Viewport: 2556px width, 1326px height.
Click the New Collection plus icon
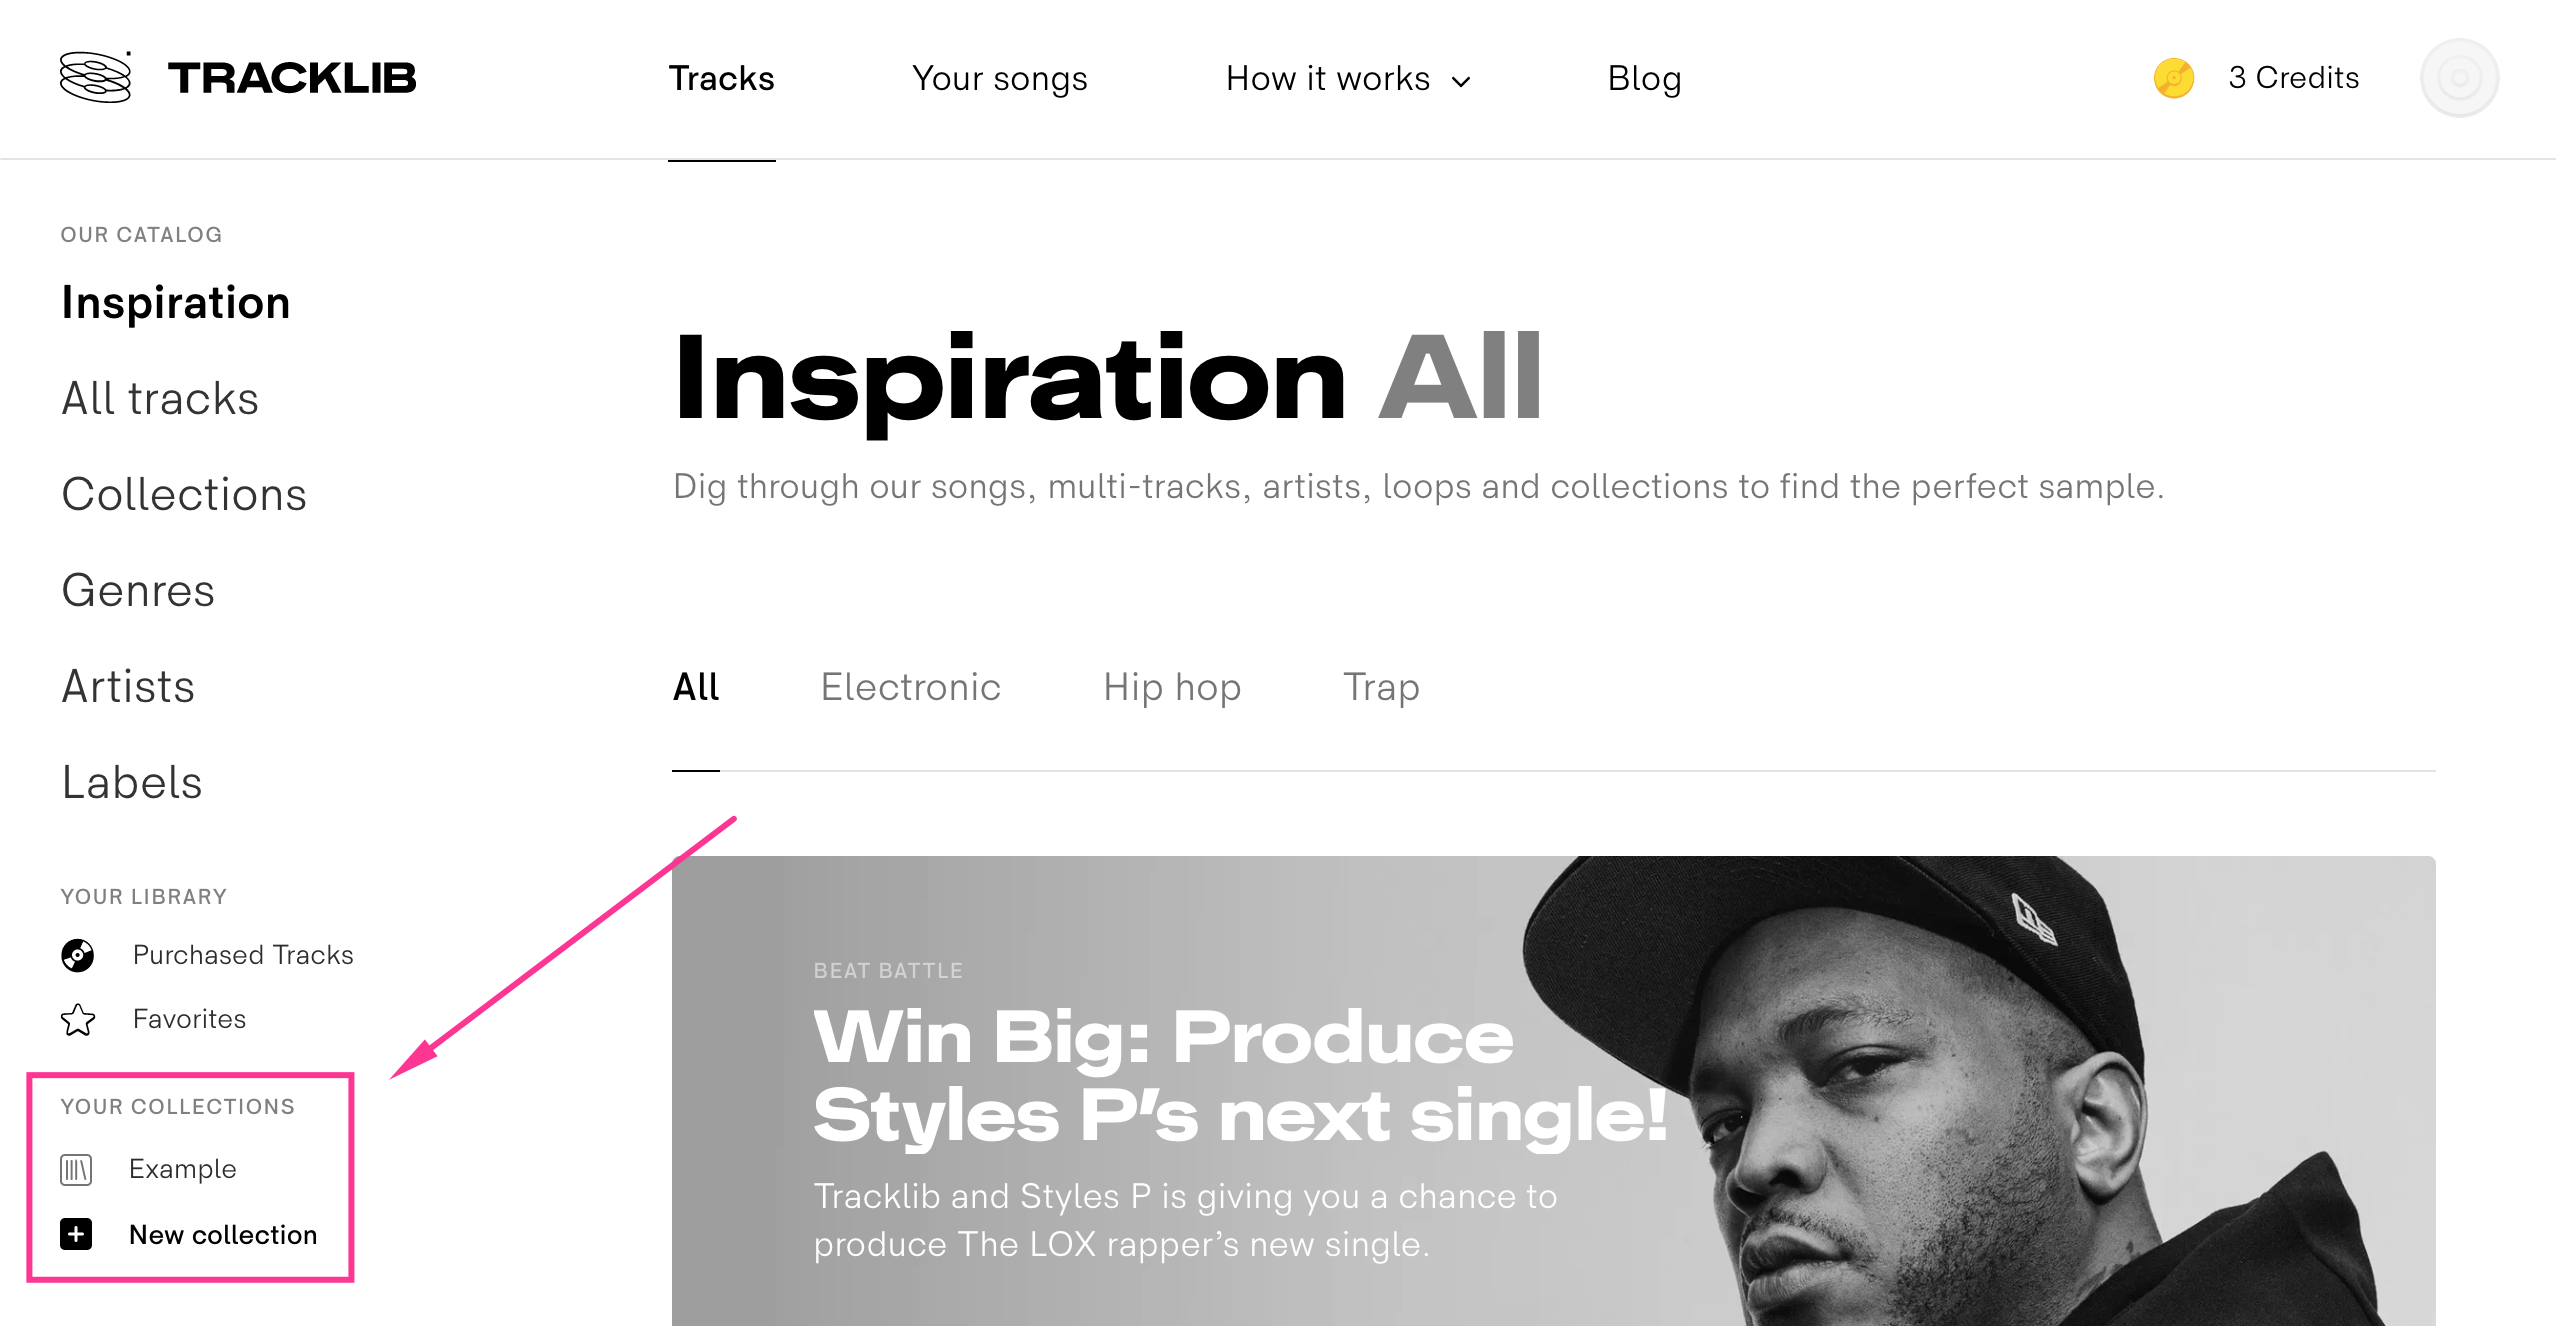[79, 1231]
